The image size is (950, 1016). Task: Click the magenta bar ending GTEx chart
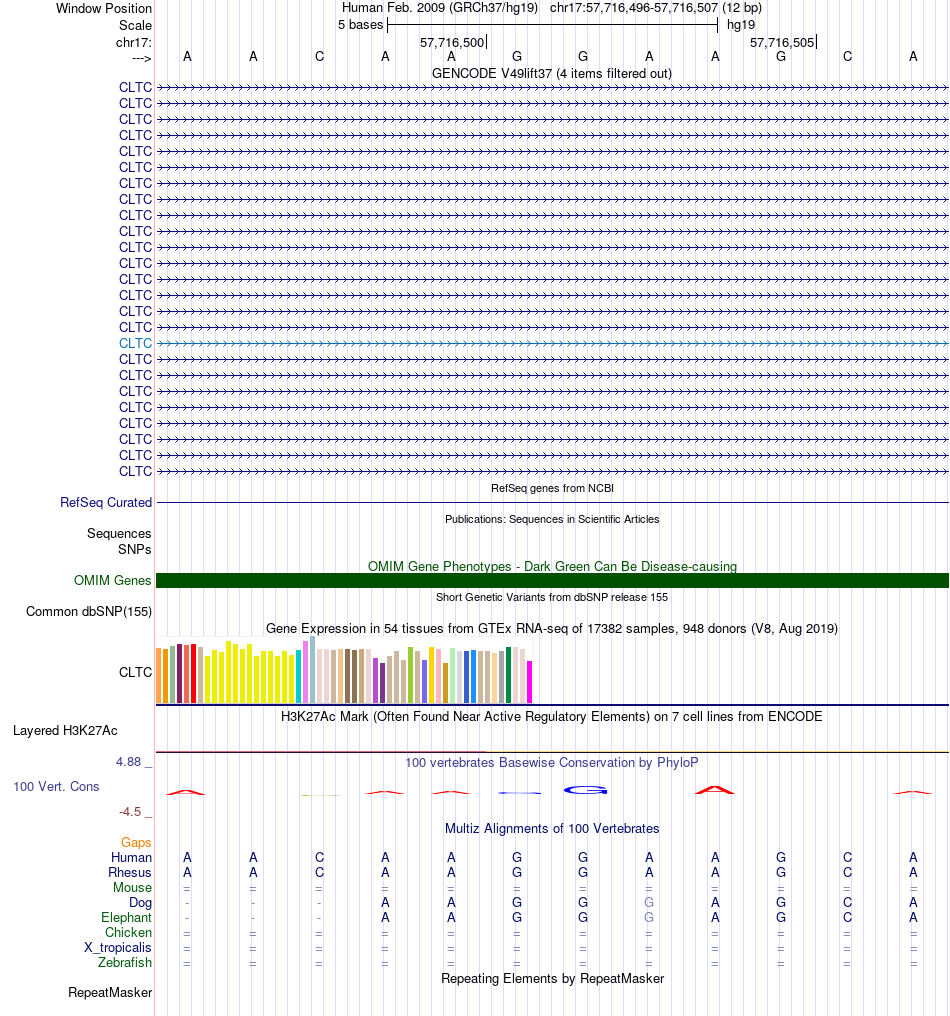tap(529, 682)
